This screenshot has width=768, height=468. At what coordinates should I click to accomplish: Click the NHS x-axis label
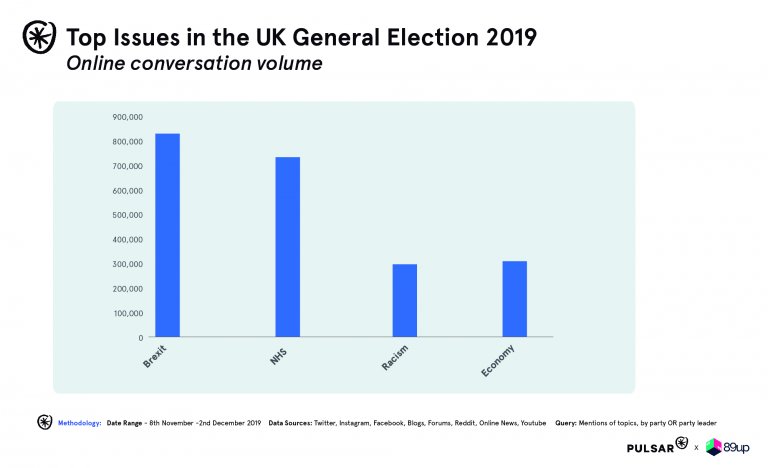279,357
